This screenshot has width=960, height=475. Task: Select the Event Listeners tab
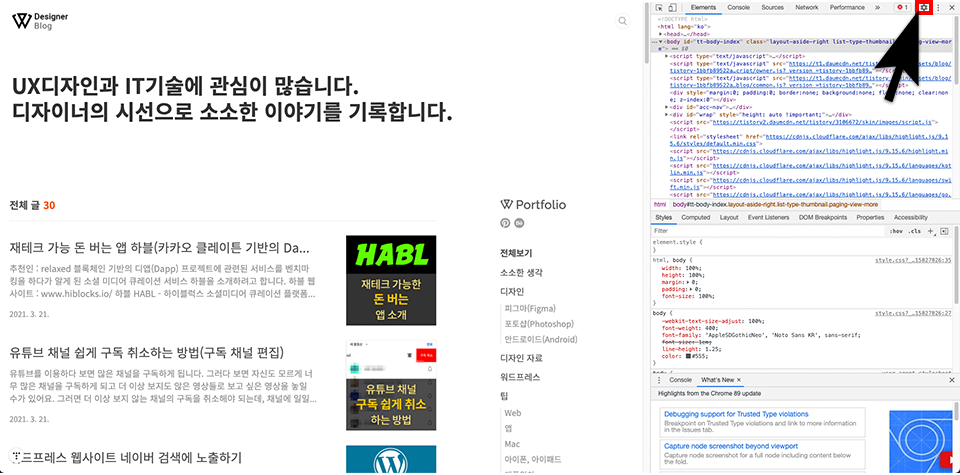[x=768, y=218]
